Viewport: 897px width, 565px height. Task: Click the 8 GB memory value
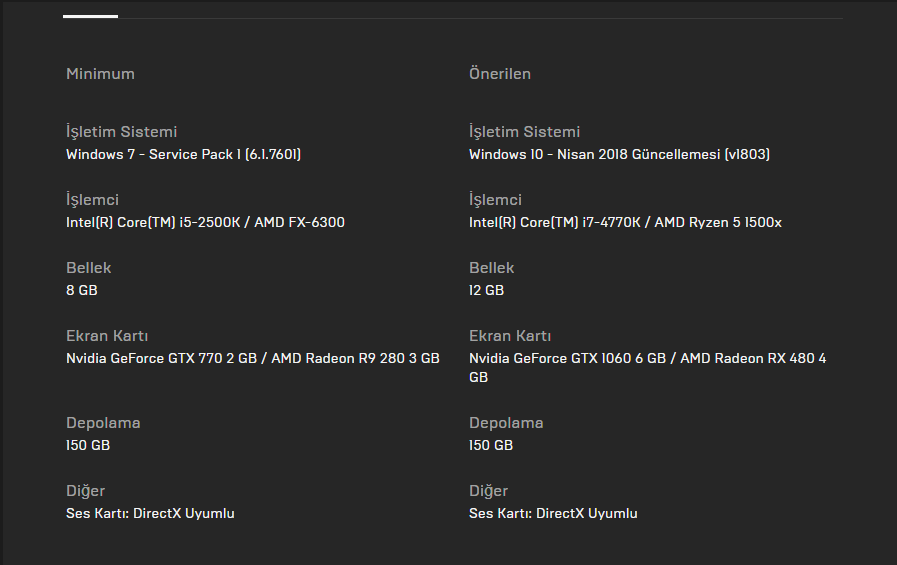coord(82,290)
